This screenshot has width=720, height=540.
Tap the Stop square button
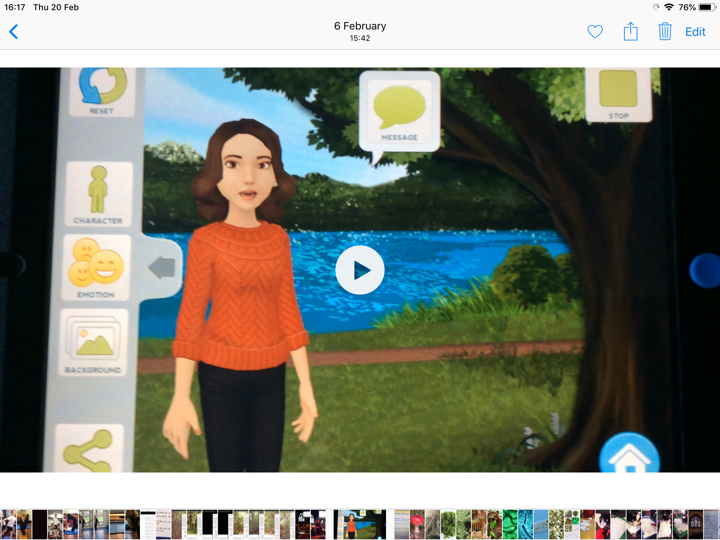point(618,93)
